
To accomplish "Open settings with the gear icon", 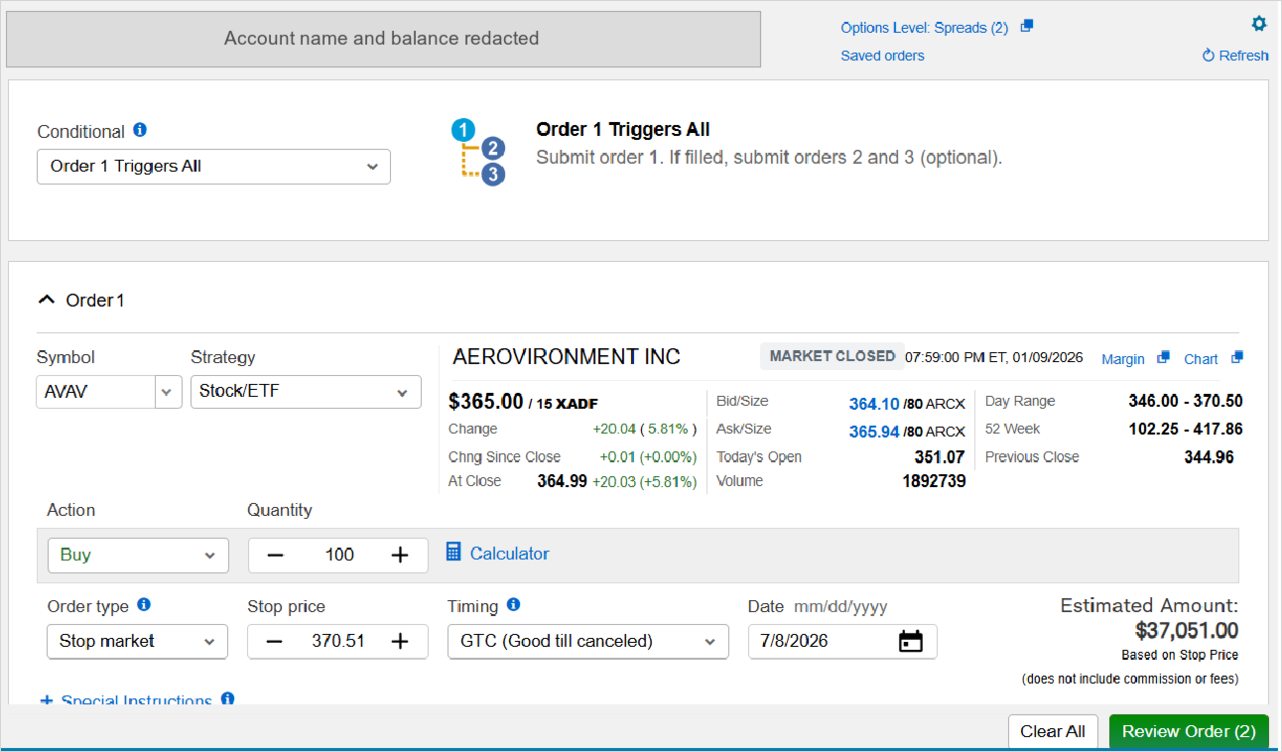I will pyautogui.click(x=1259, y=24).
